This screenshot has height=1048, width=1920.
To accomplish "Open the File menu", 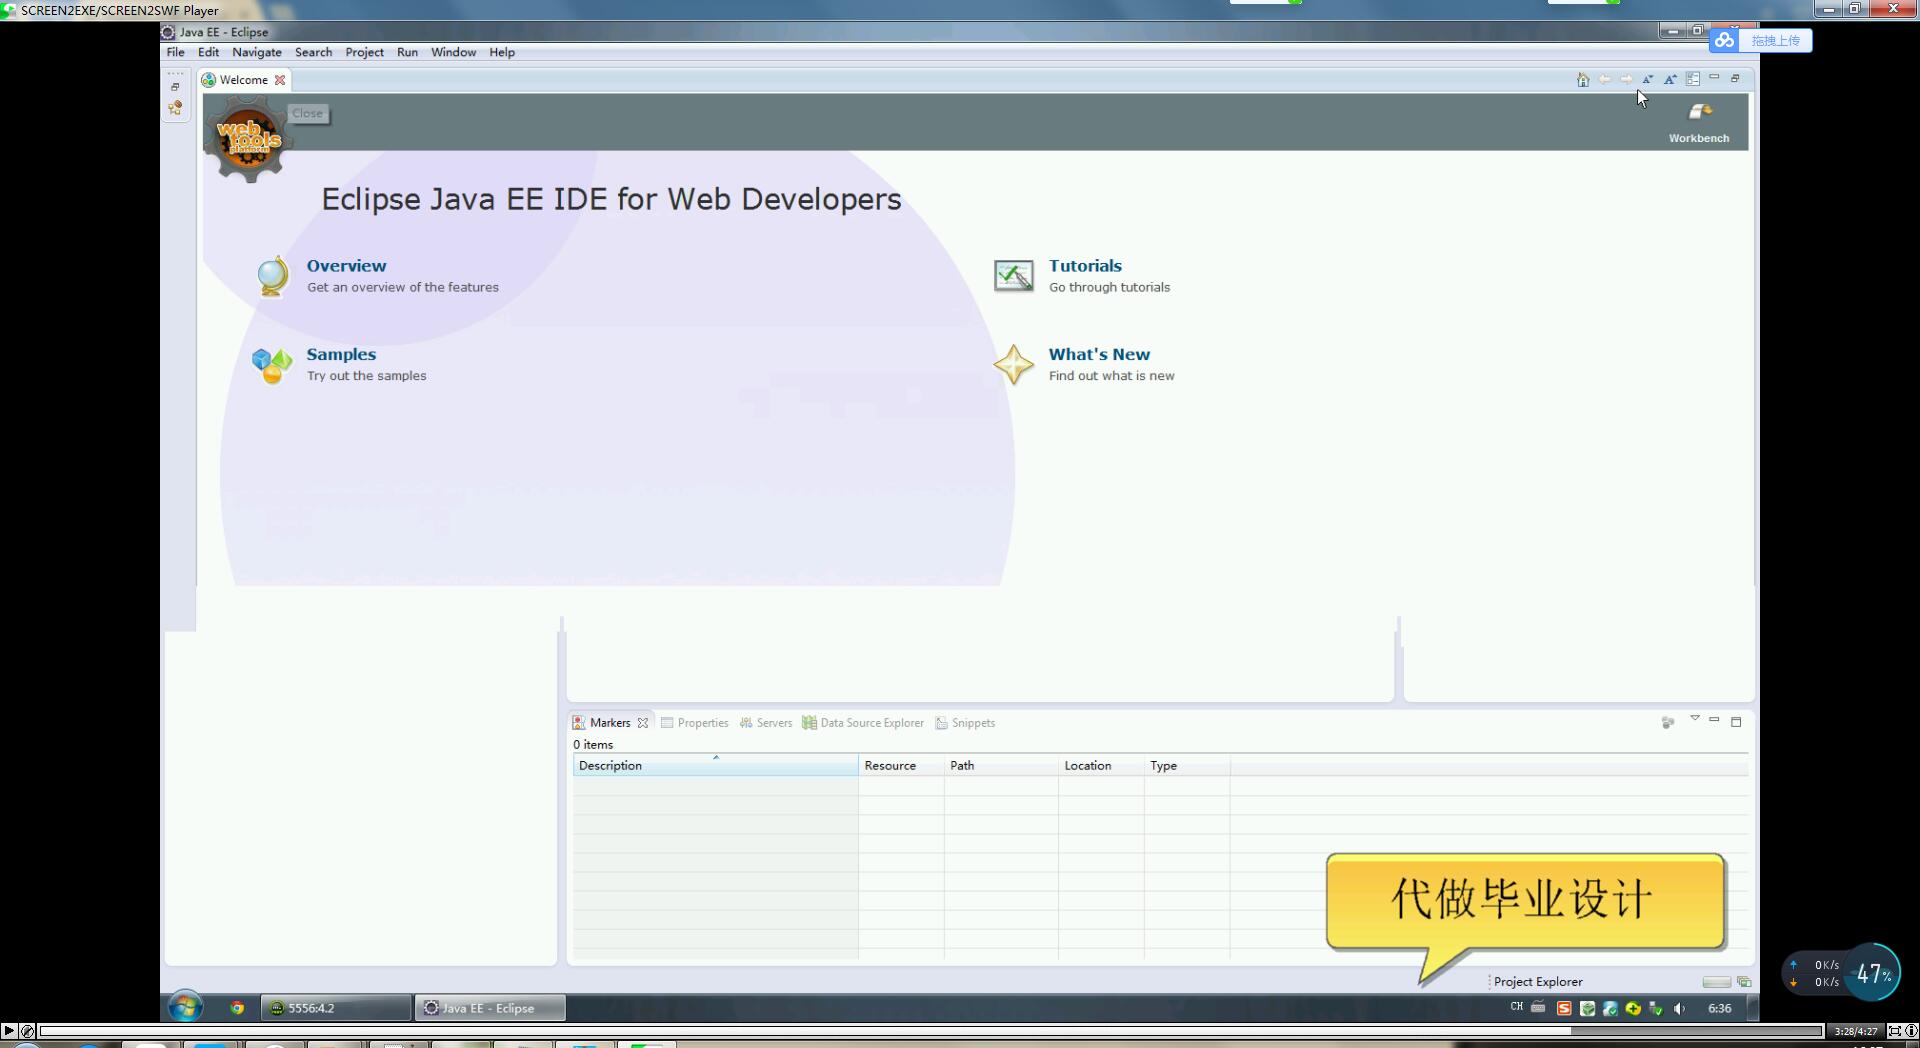I will (x=176, y=52).
